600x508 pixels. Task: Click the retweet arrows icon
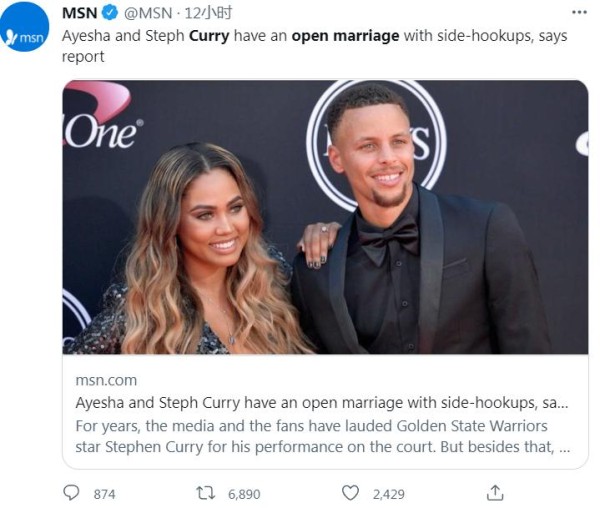[x=205, y=493]
